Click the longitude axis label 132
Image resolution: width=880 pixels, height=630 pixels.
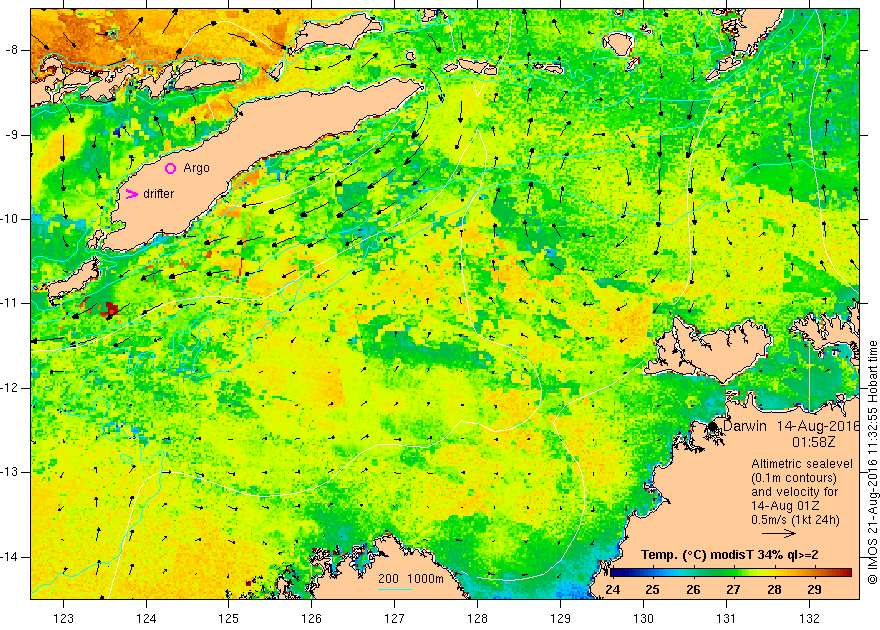809,618
